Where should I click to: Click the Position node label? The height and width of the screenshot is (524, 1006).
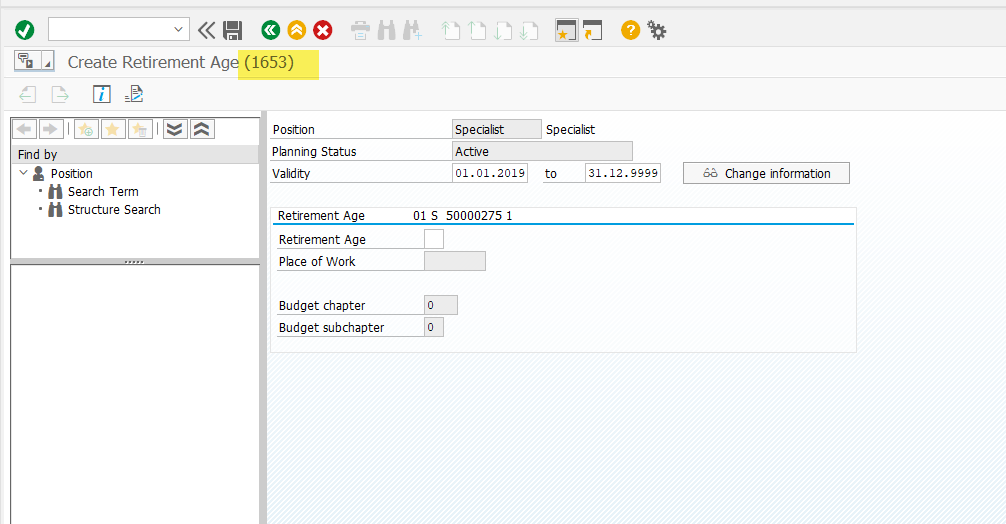coord(72,174)
